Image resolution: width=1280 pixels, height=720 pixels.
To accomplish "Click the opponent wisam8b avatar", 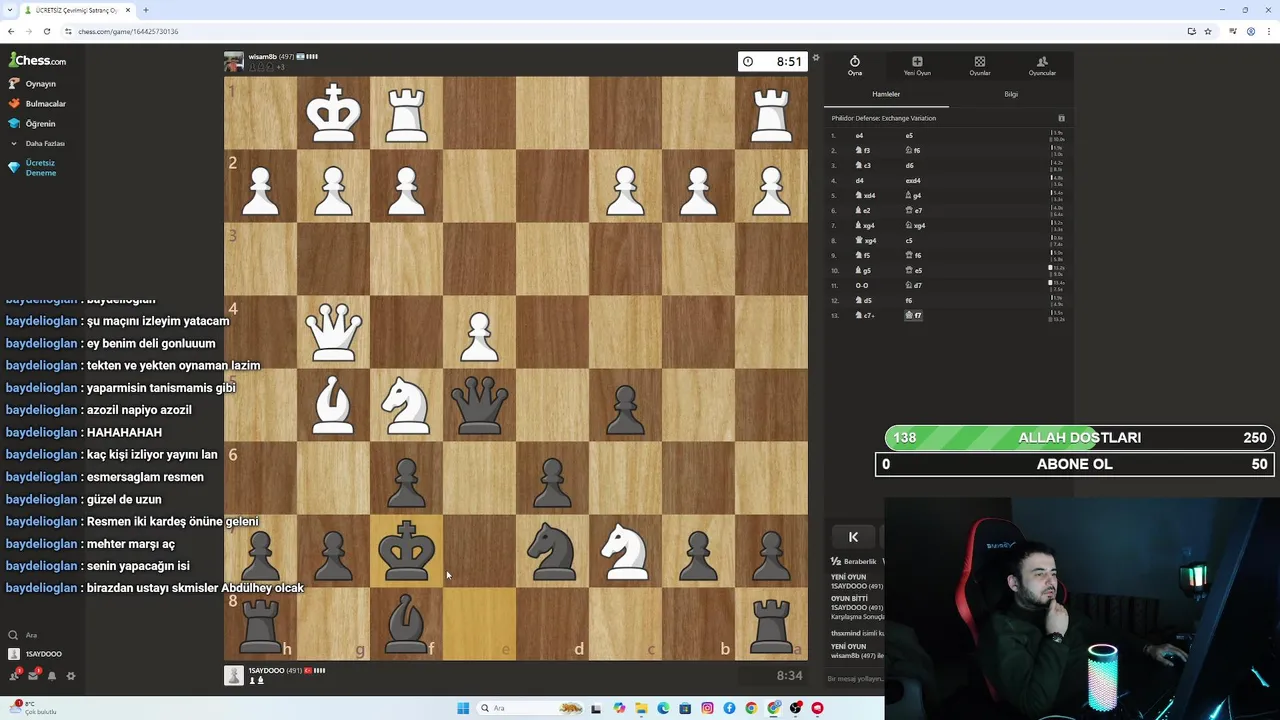I will click(233, 62).
